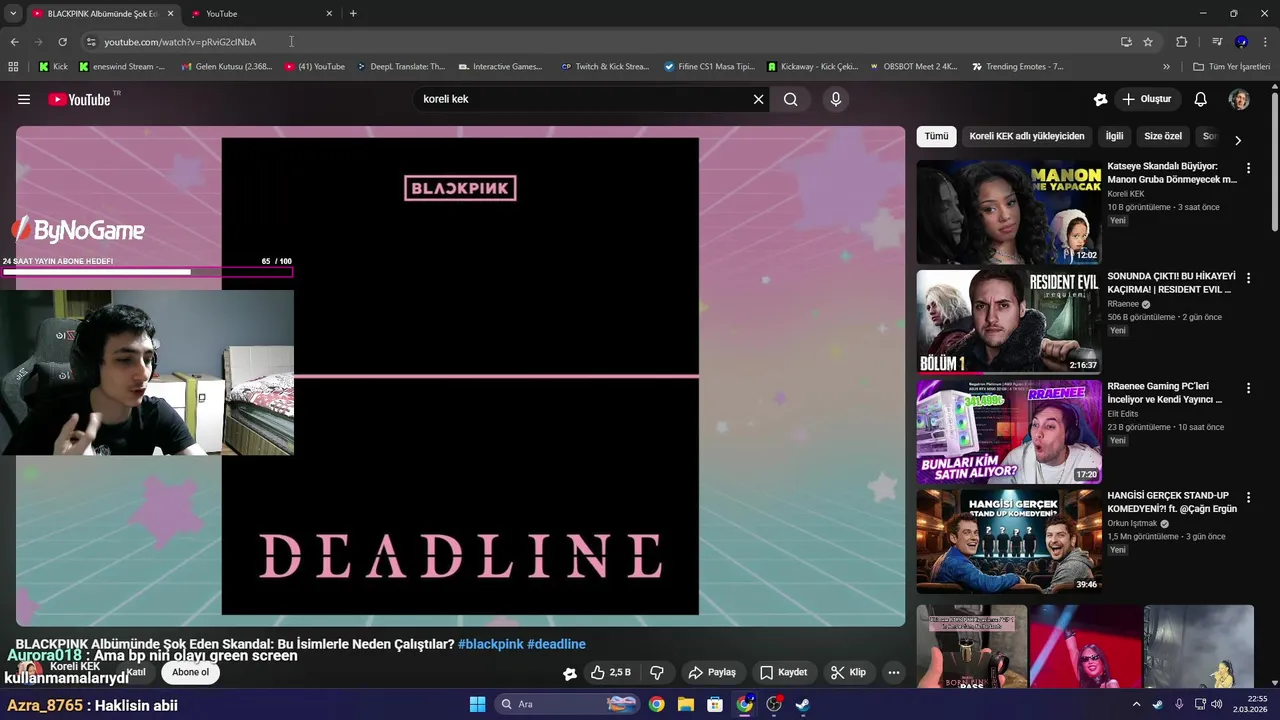Viewport: 1280px width, 720px height.
Task: Open the tab search dropdown arrow
Action: click(13, 14)
